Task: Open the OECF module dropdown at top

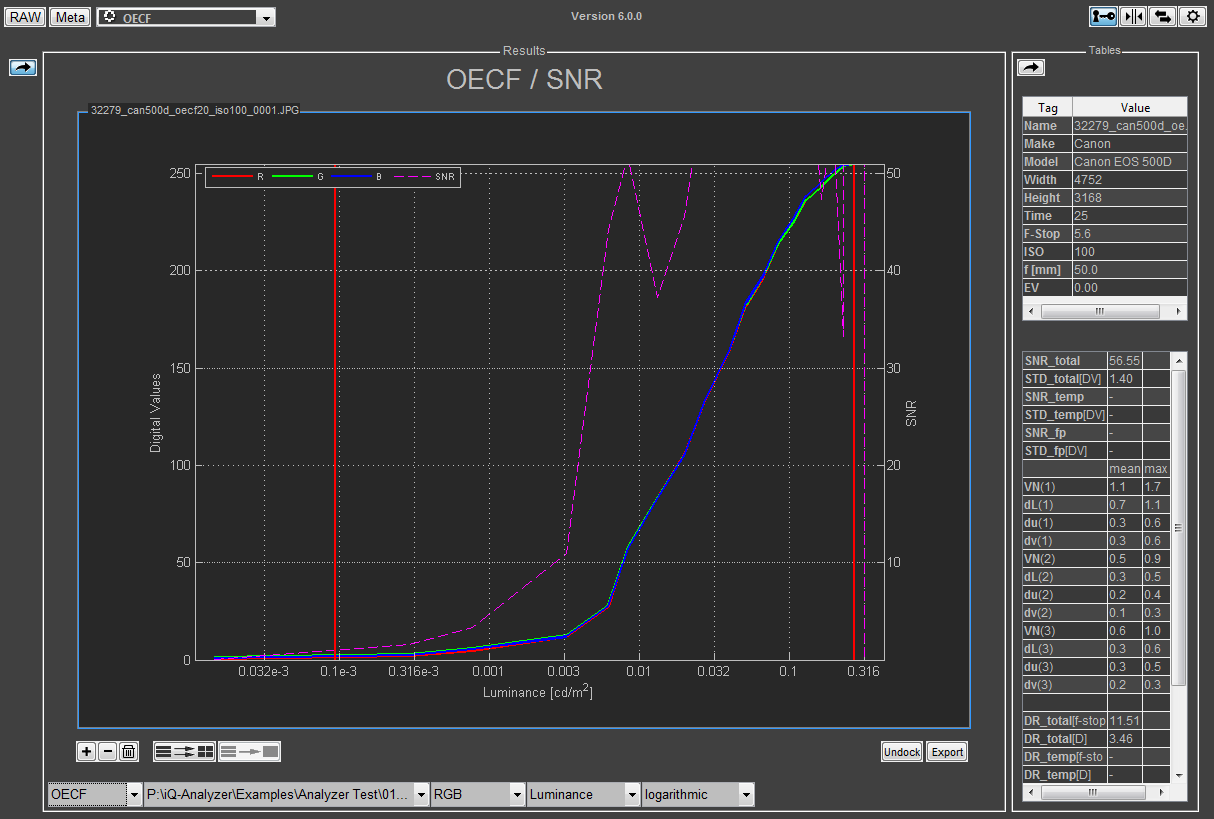Action: [x=265, y=18]
